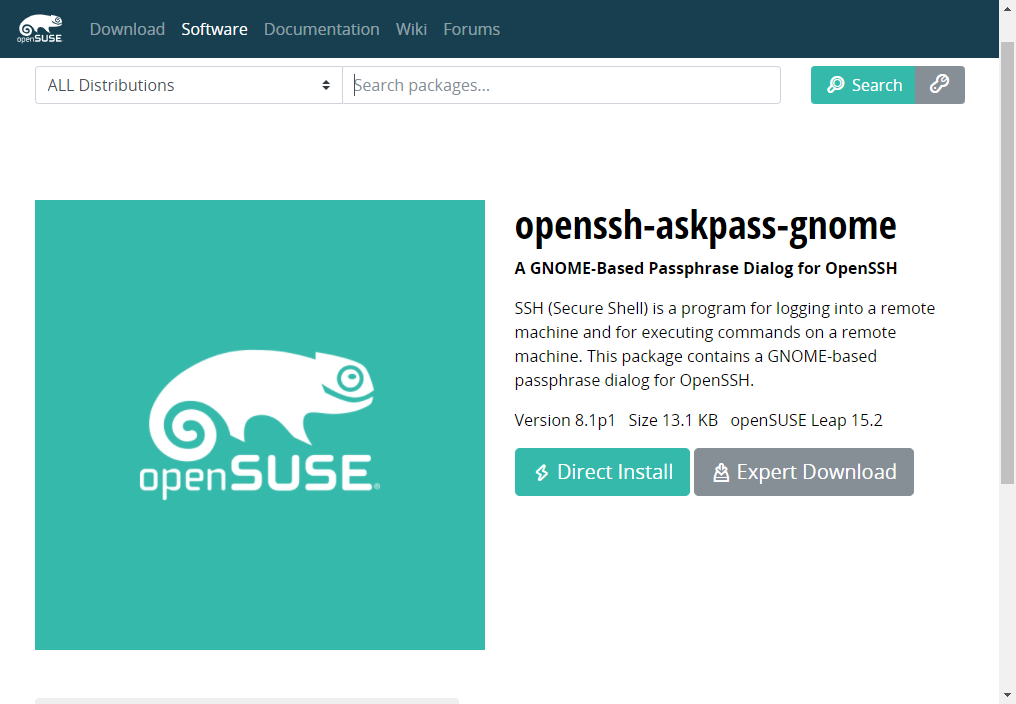
Task: Open the Download menu item
Action: [x=127, y=29]
